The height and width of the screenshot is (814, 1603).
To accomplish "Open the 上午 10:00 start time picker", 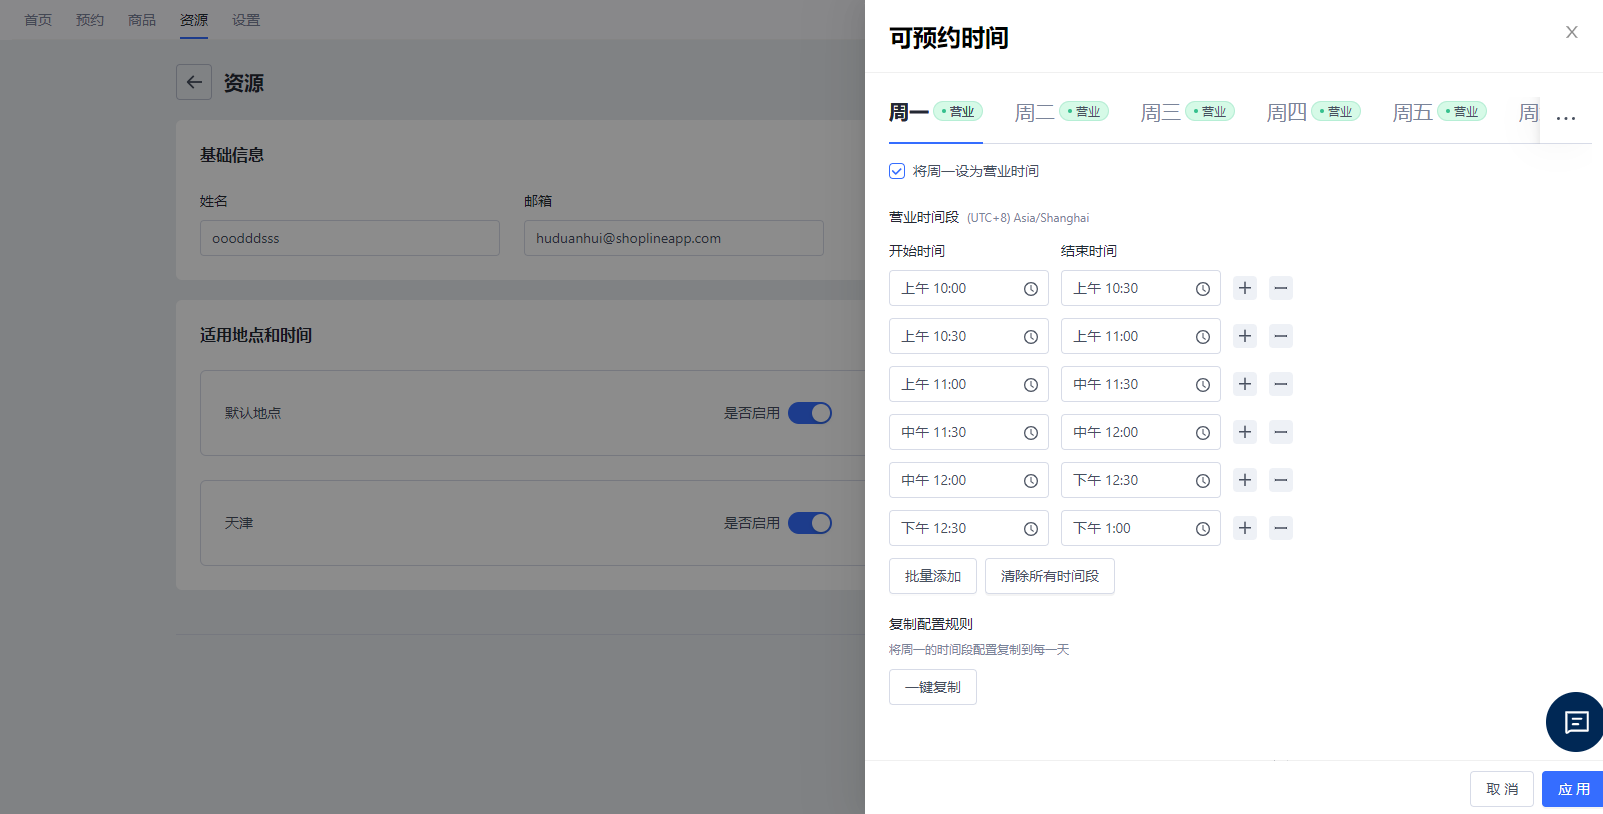I will coord(968,288).
